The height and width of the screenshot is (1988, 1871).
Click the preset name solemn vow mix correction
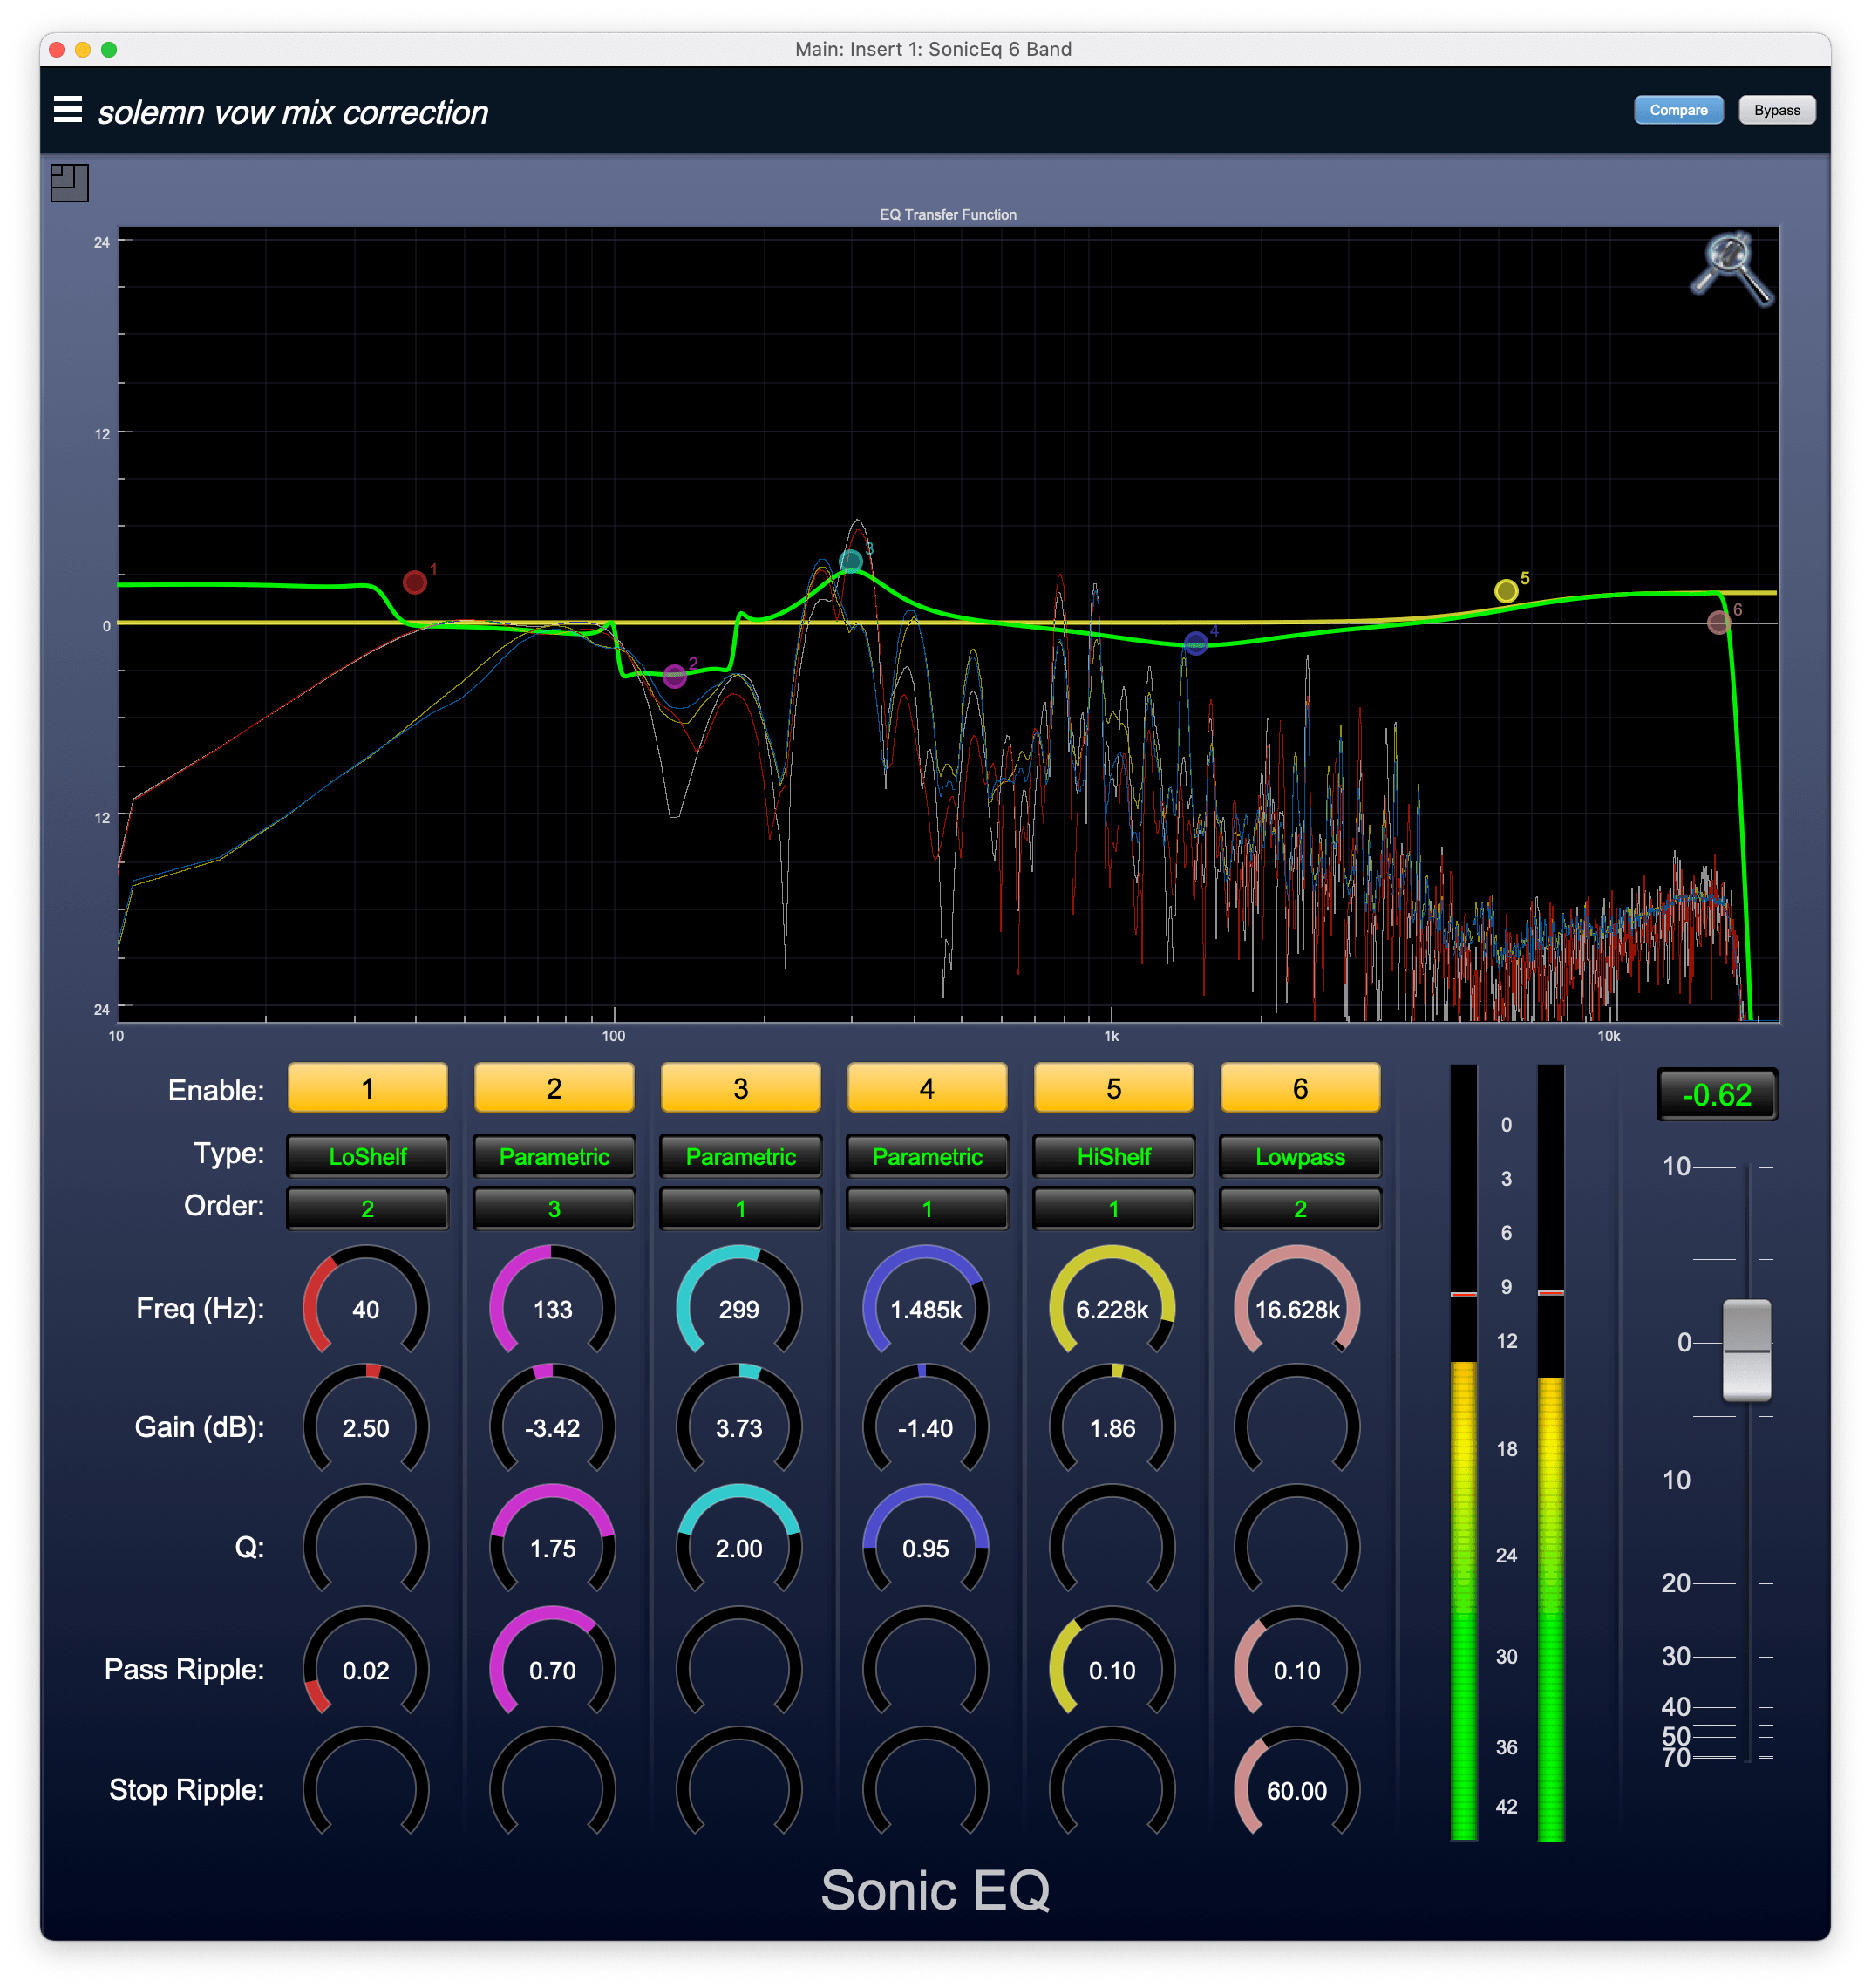pyautogui.click(x=292, y=112)
